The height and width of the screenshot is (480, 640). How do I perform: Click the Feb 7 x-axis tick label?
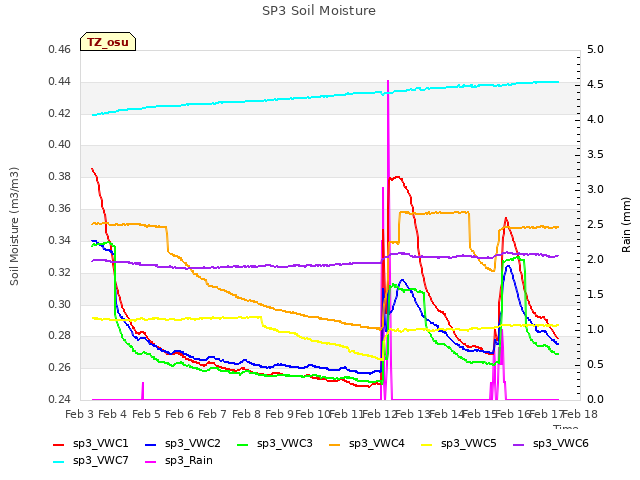point(213,415)
